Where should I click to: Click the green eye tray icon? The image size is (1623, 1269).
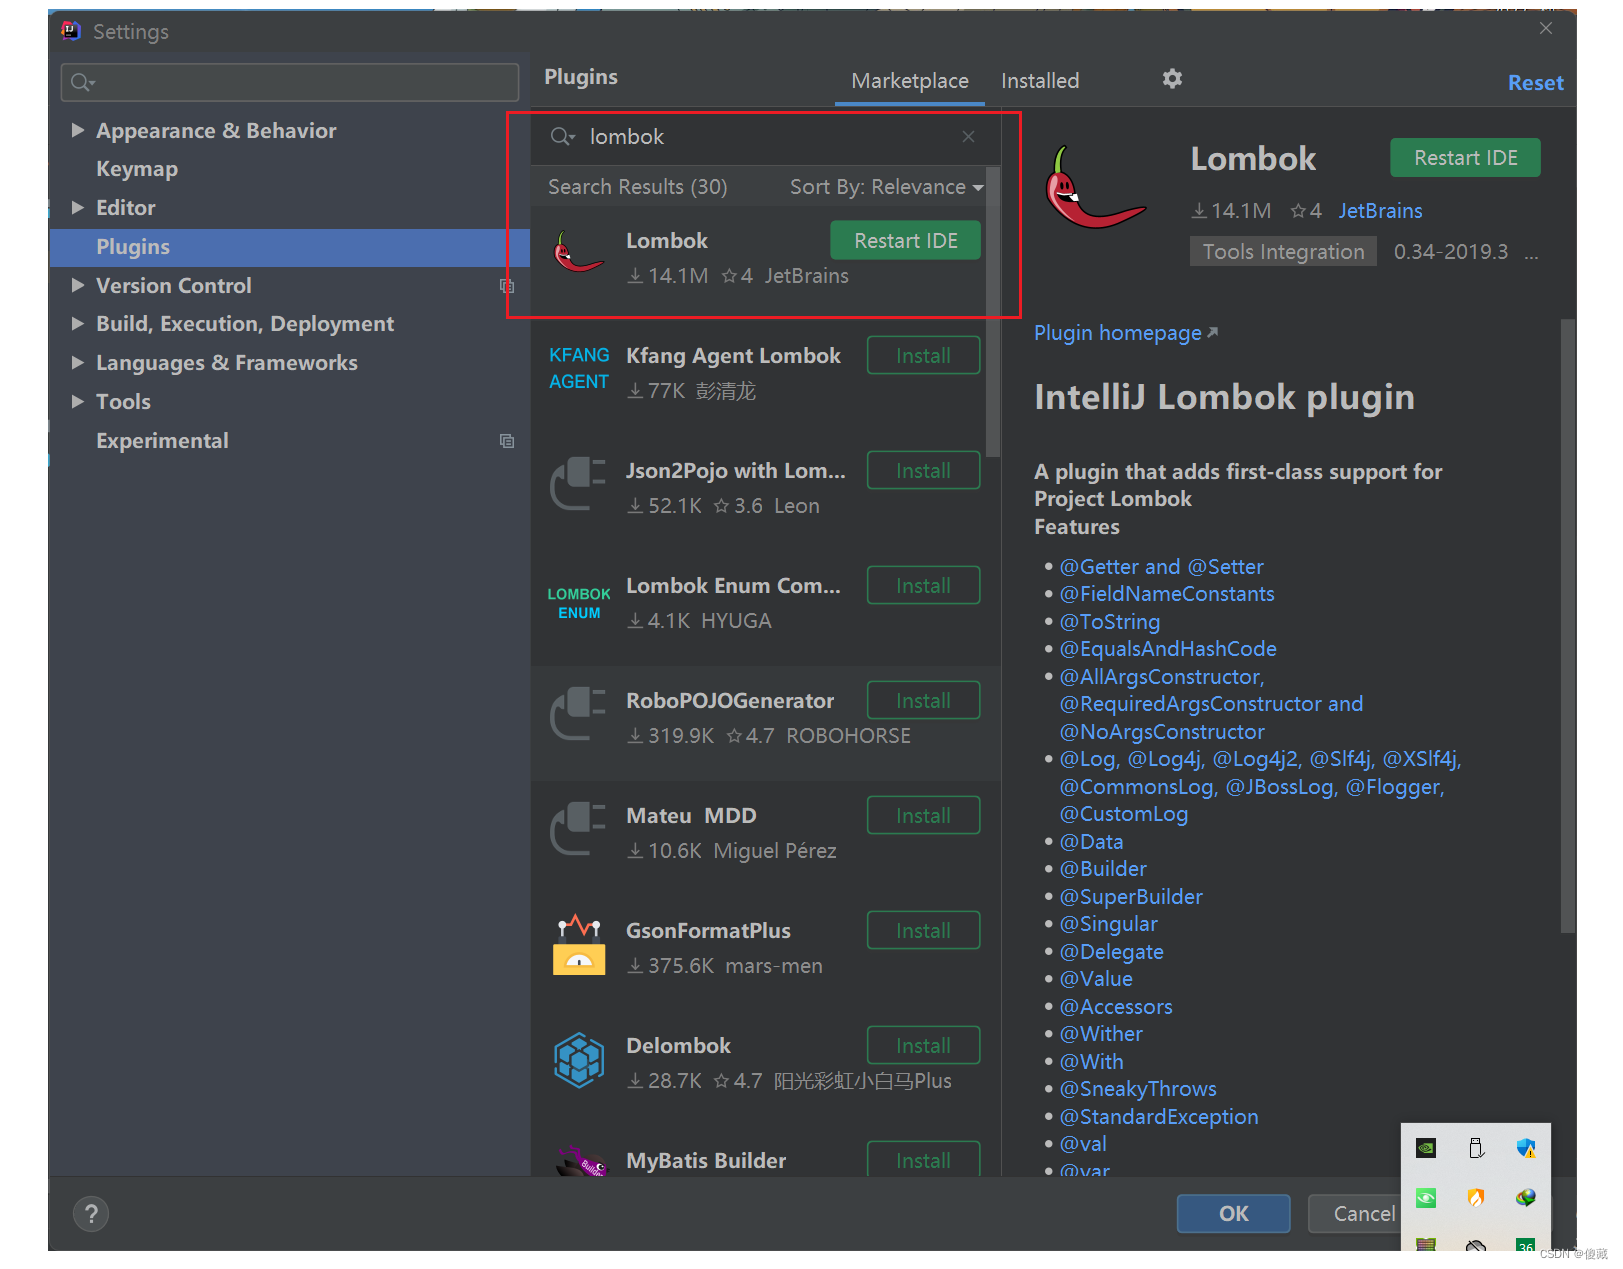coord(1426,1197)
